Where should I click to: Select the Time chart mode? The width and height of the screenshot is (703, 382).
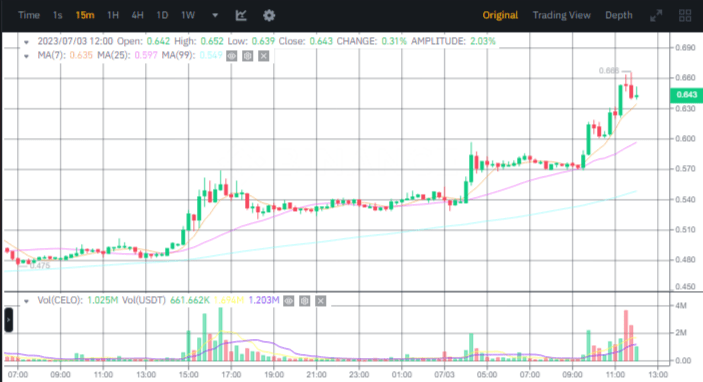pos(29,15)
